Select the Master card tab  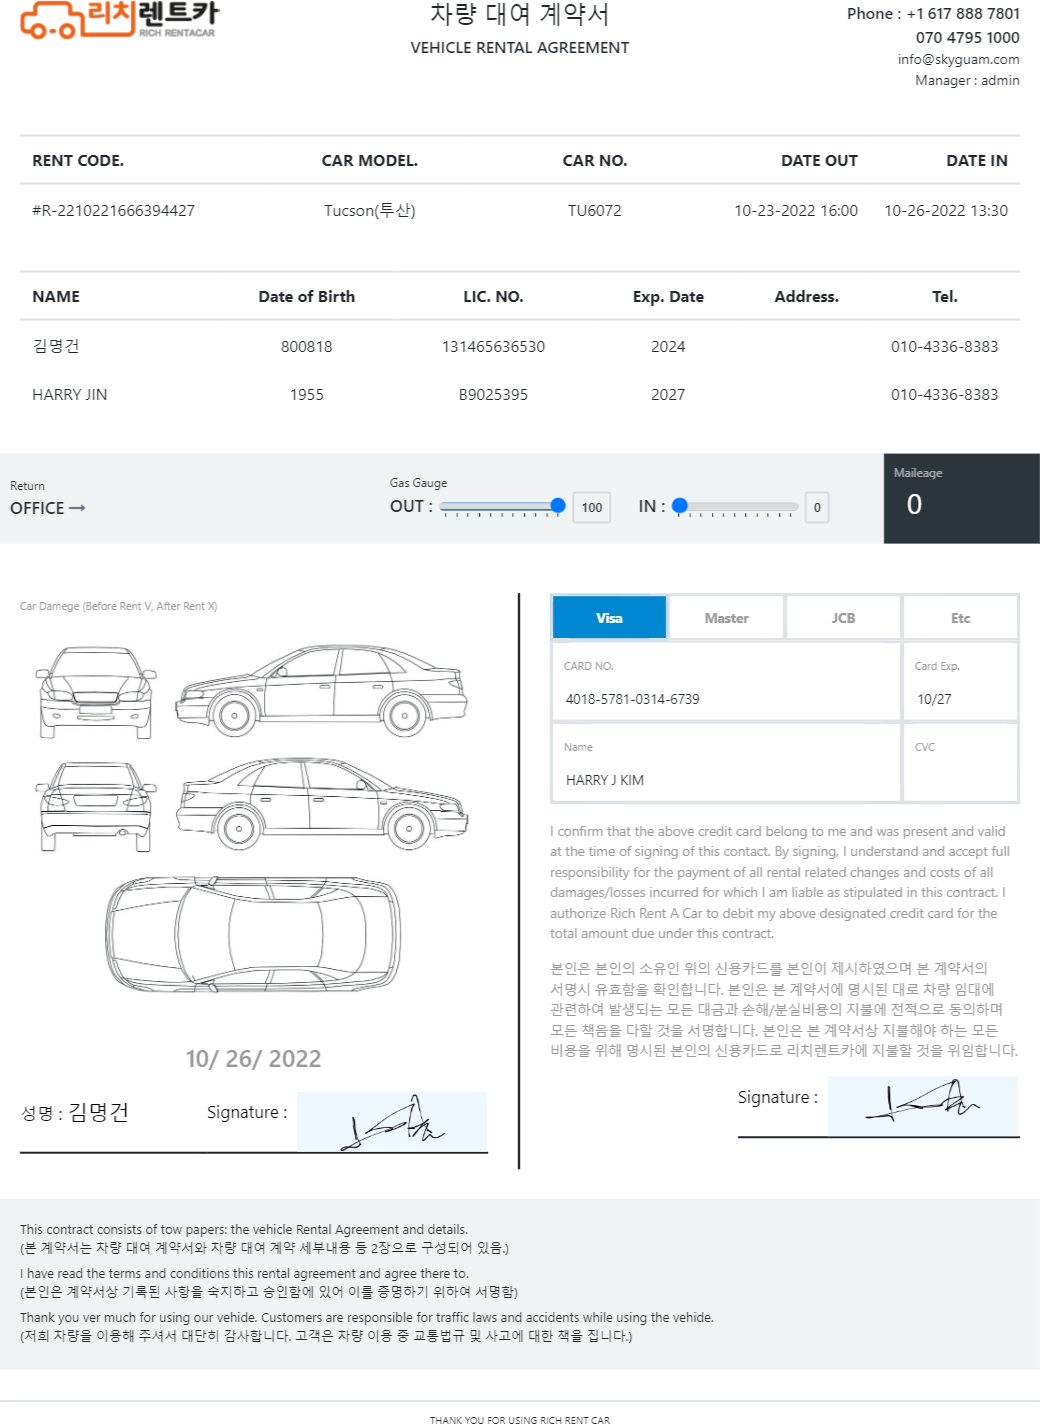[x=726, y=618]
